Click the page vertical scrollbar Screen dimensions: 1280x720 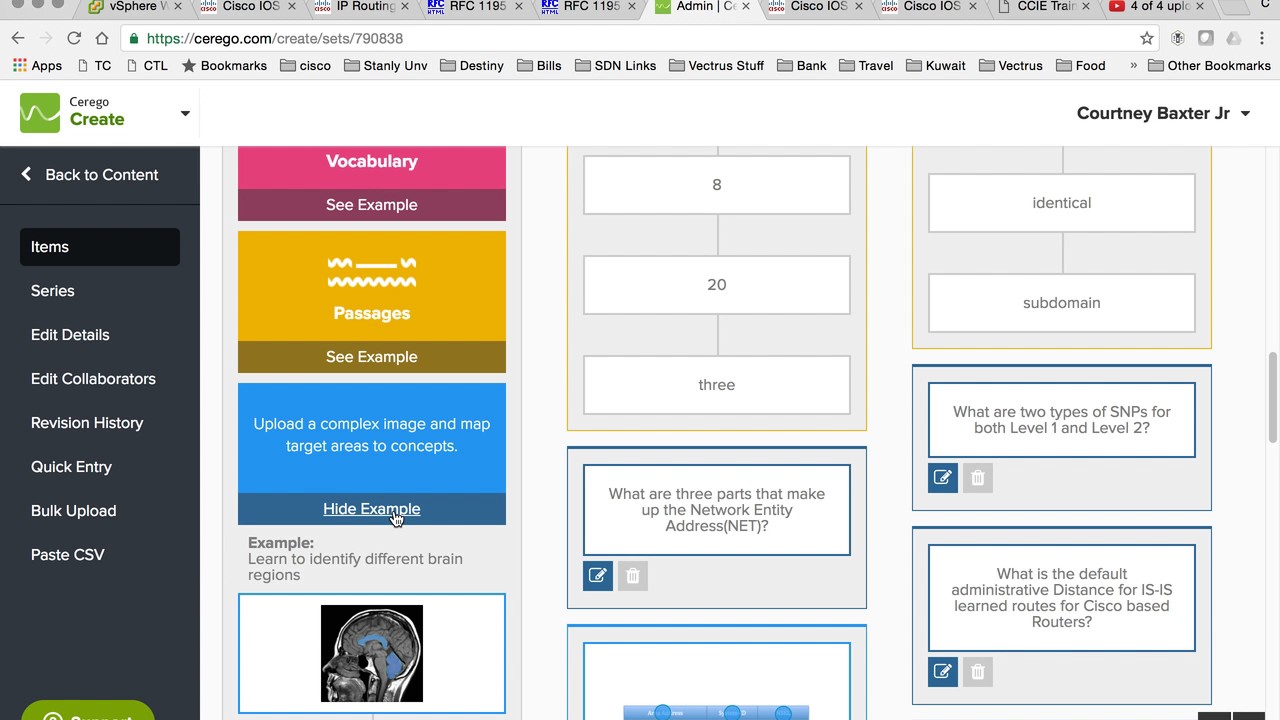(1273, 397)
